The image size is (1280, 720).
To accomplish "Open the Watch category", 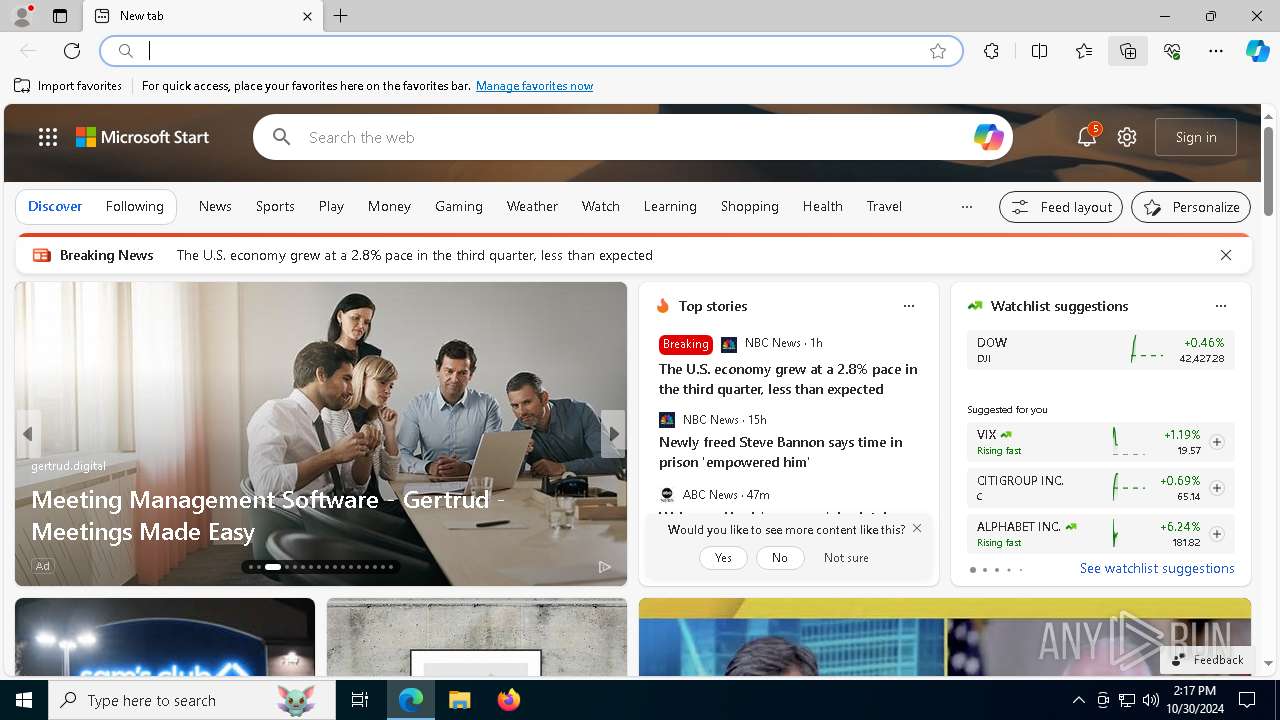I will (601, 206).
